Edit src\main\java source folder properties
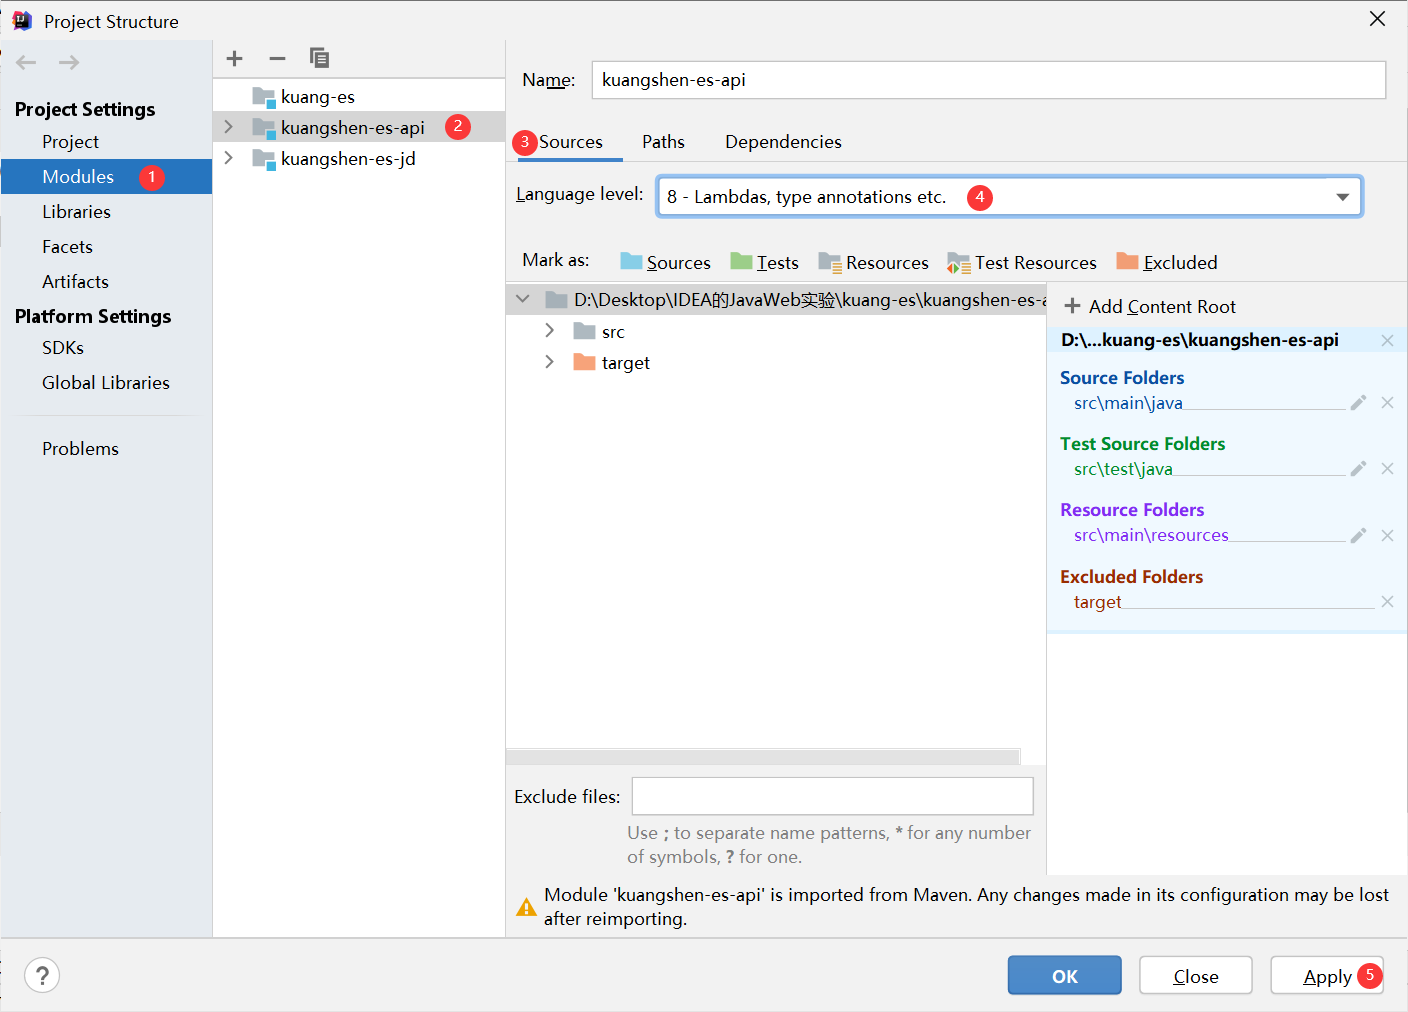Viewport: 1408px width, 1012px height. (1358, 403)
